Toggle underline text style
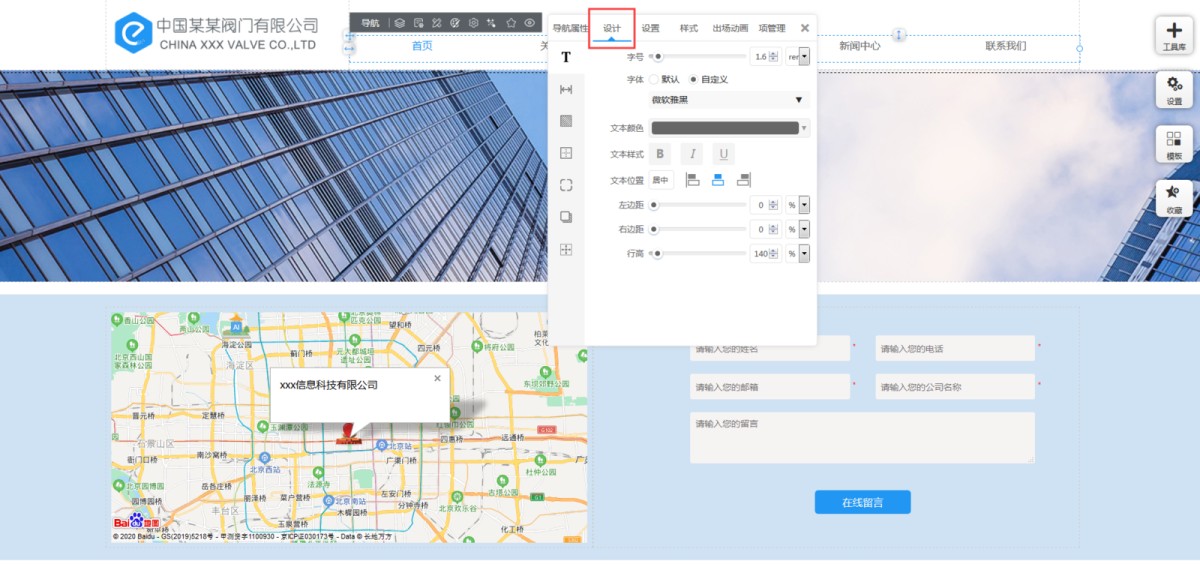 723,154
